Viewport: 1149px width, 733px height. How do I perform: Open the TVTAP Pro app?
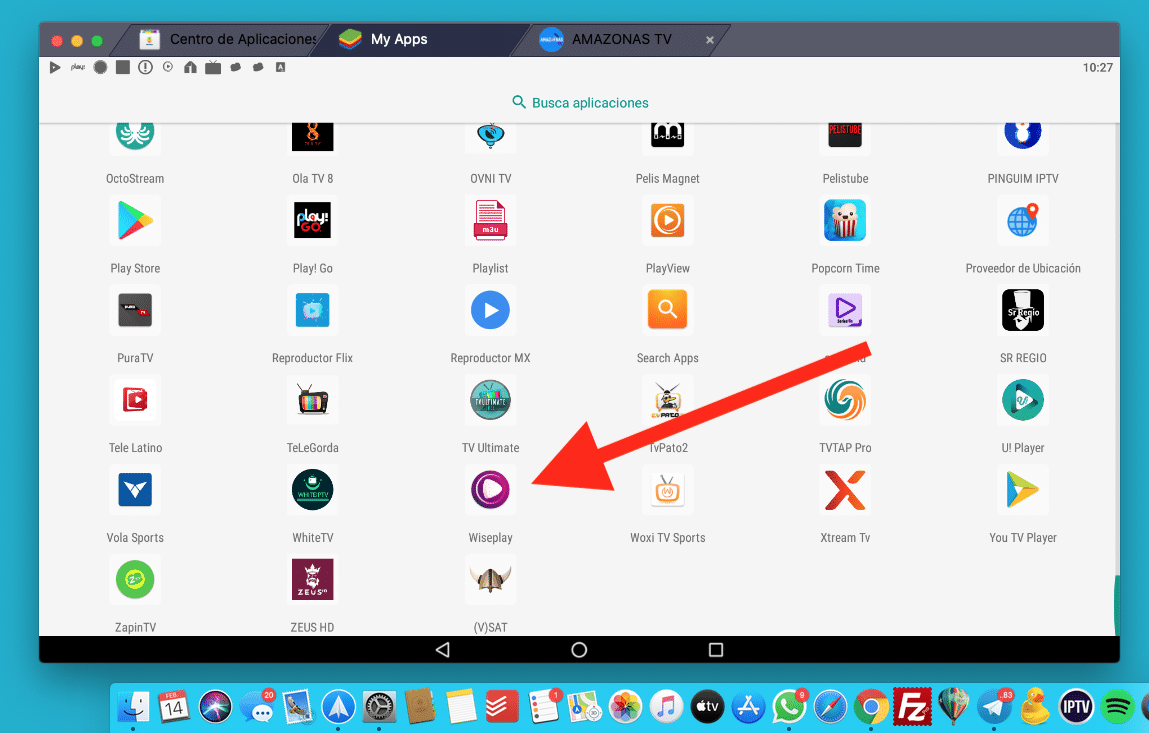coord(845,401)
